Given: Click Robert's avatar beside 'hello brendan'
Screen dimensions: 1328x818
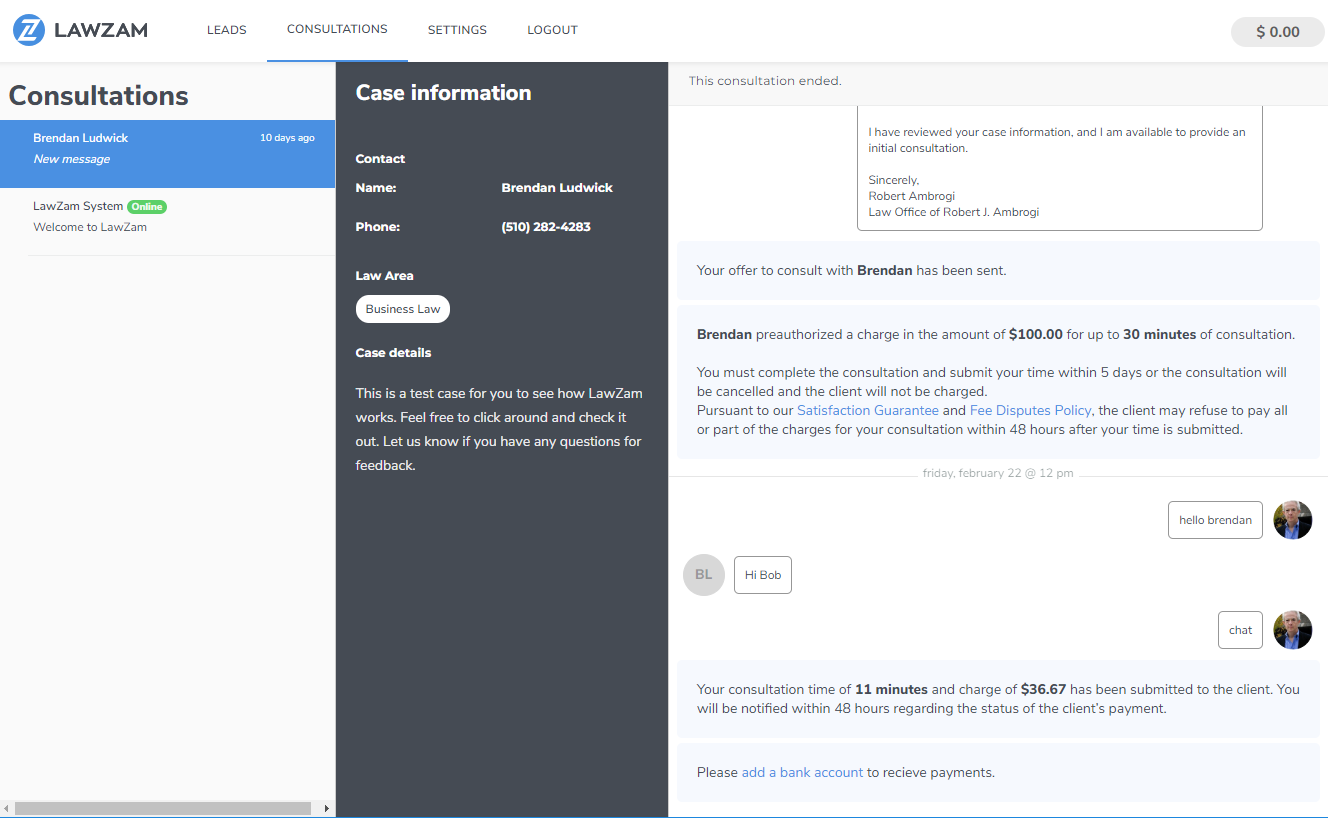Looking at the screenshot, I should tap(1292, 520).
